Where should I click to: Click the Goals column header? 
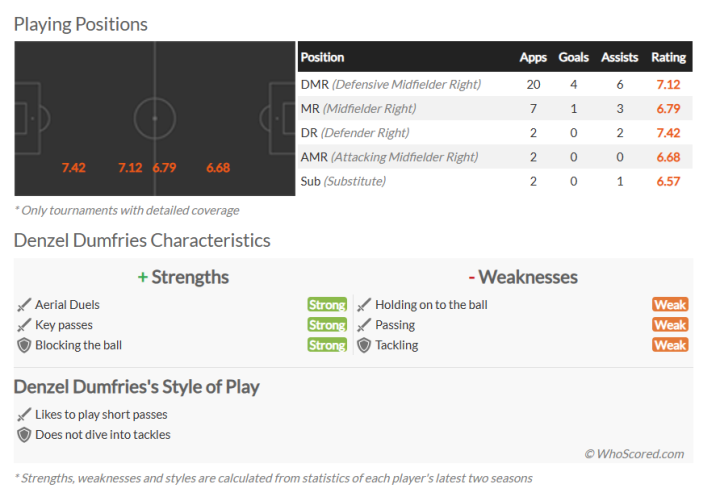[573, 57]
